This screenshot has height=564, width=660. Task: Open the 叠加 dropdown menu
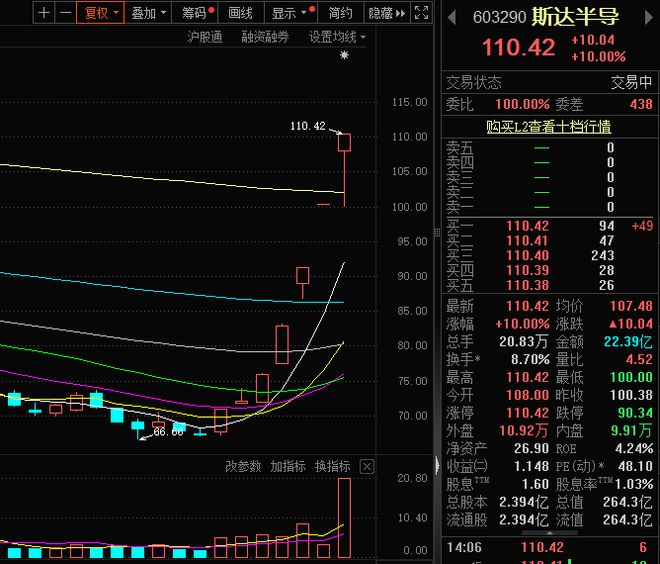(148, 13)
